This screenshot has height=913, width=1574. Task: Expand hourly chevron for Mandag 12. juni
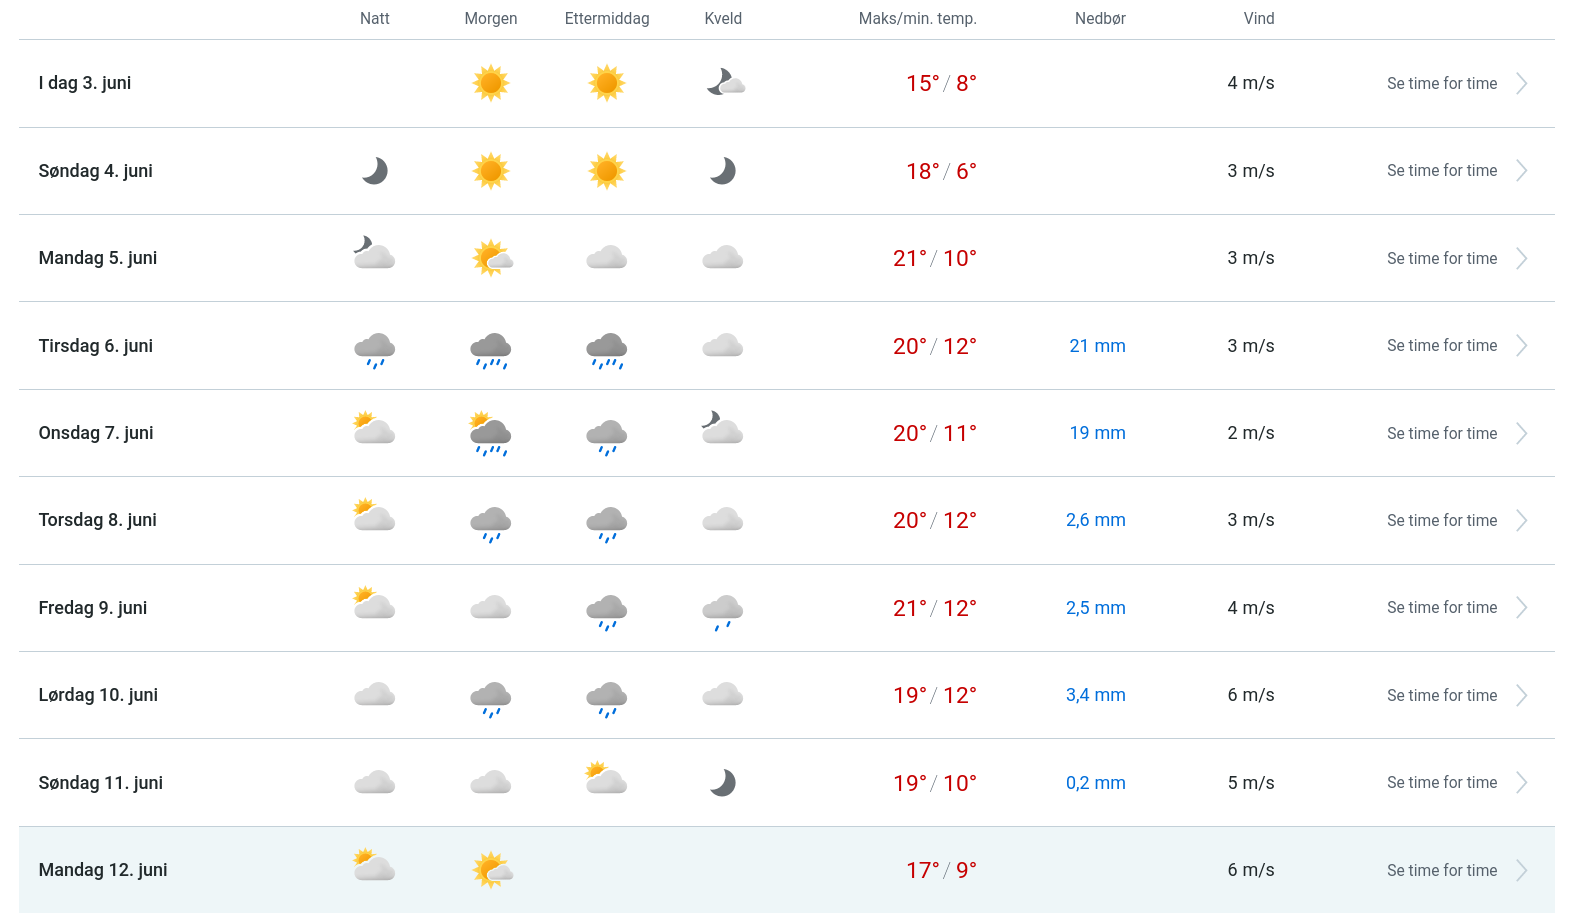[1521, 871]
